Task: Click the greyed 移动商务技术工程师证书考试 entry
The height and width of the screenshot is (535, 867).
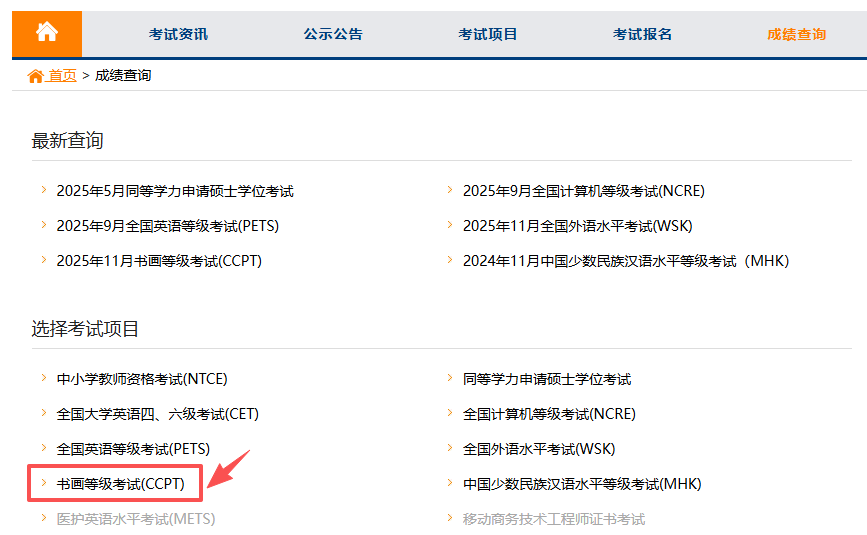Action: pos(554,519)
